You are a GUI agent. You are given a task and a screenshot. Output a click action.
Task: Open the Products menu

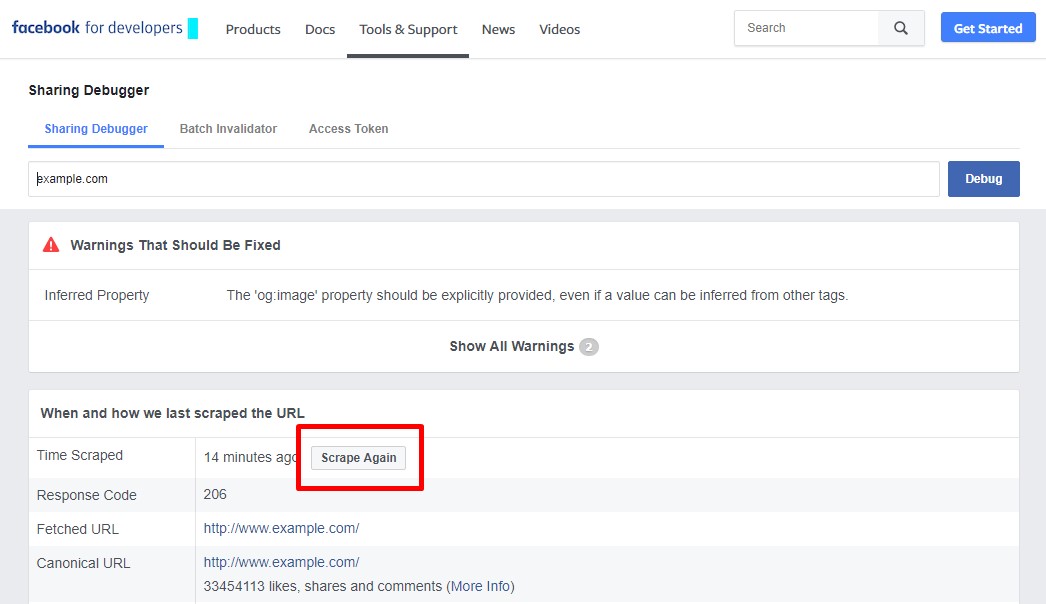[x=253, y=29]
